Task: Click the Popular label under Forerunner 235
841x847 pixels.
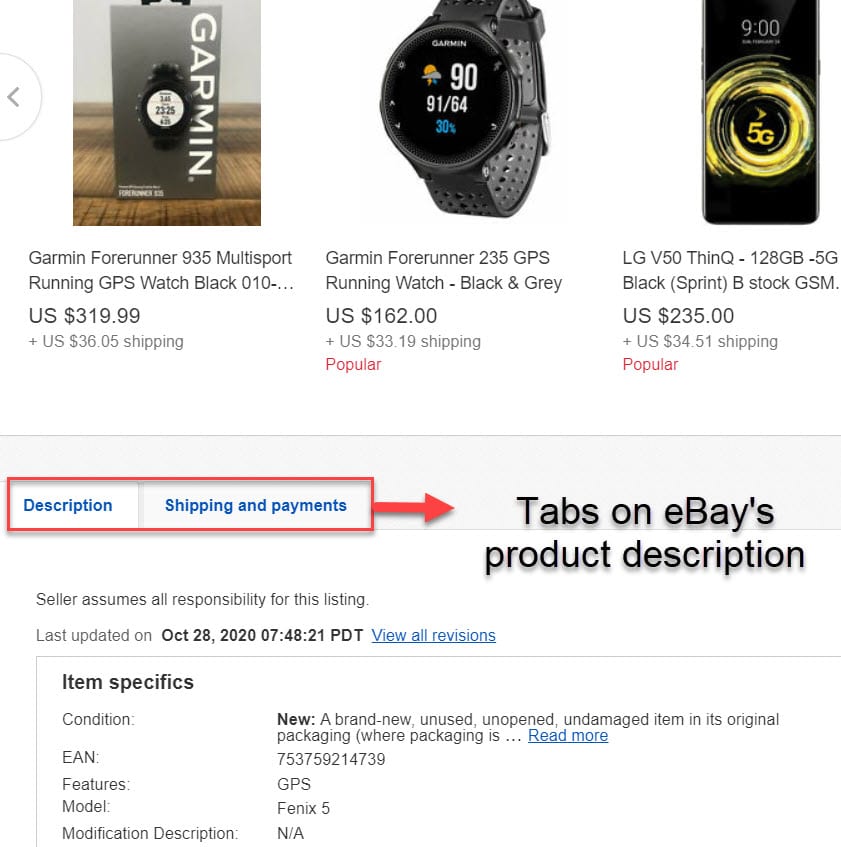Action: point(353,364)
